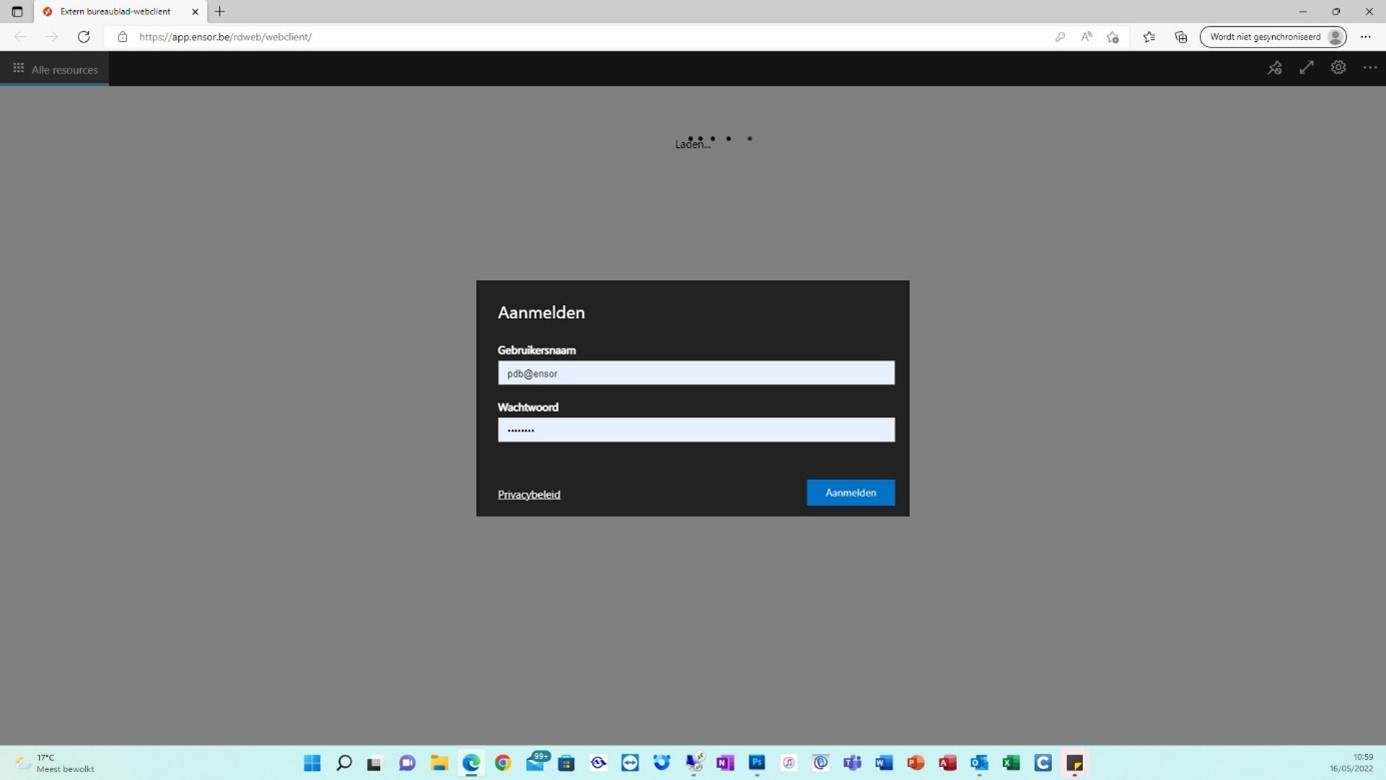Enter full screen with the double-arrow icon
Image resolution: width=1386 pixels, height=780 pixels.
tap(1306, 68)
